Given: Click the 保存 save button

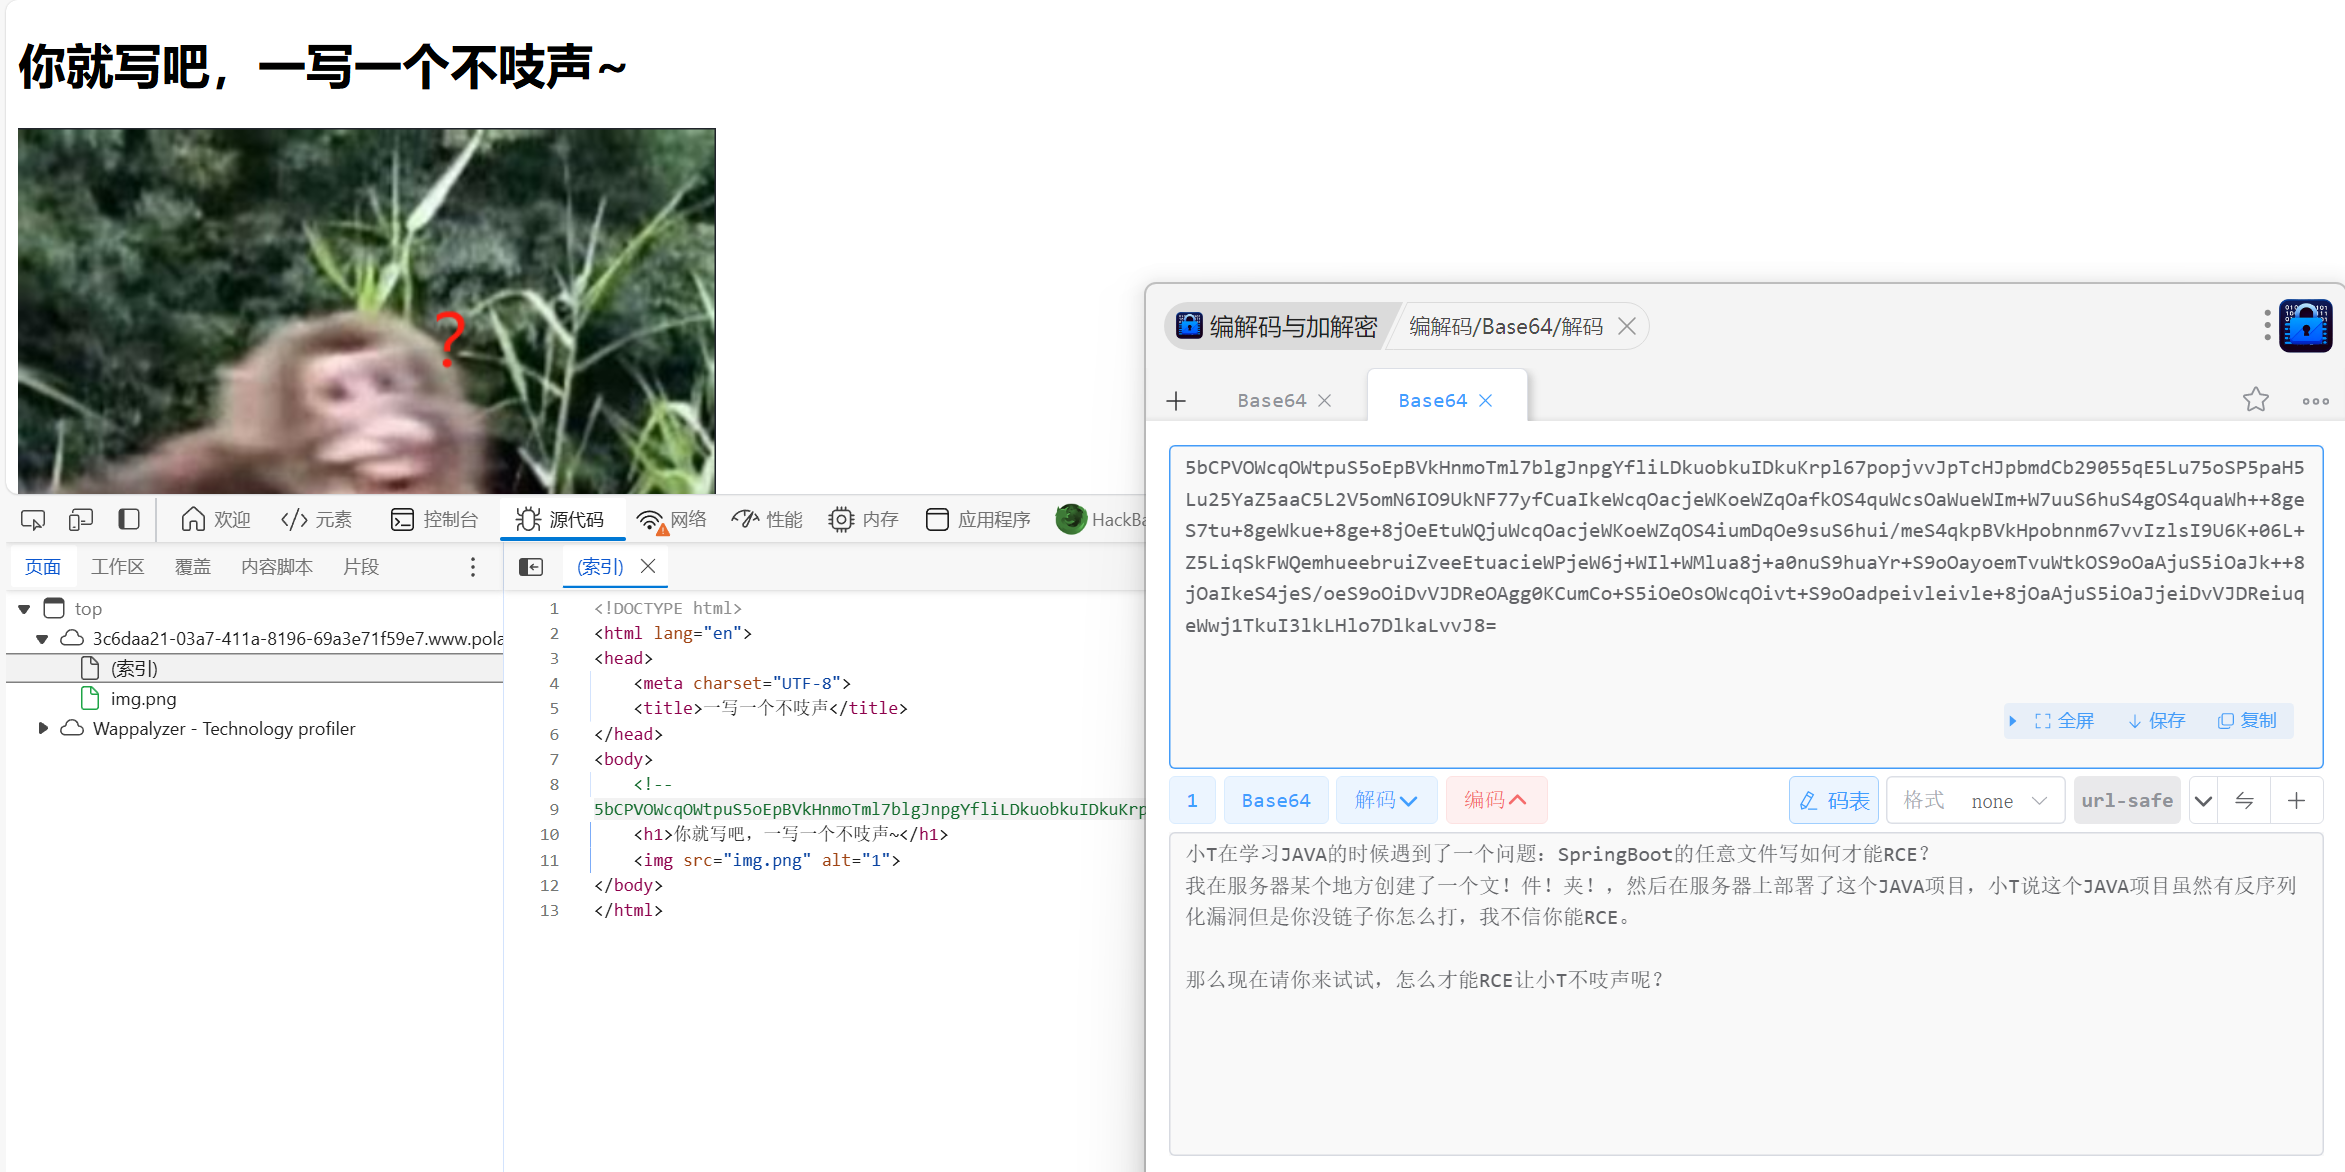Looking at the screenshot, I should tap(2156, 720).
